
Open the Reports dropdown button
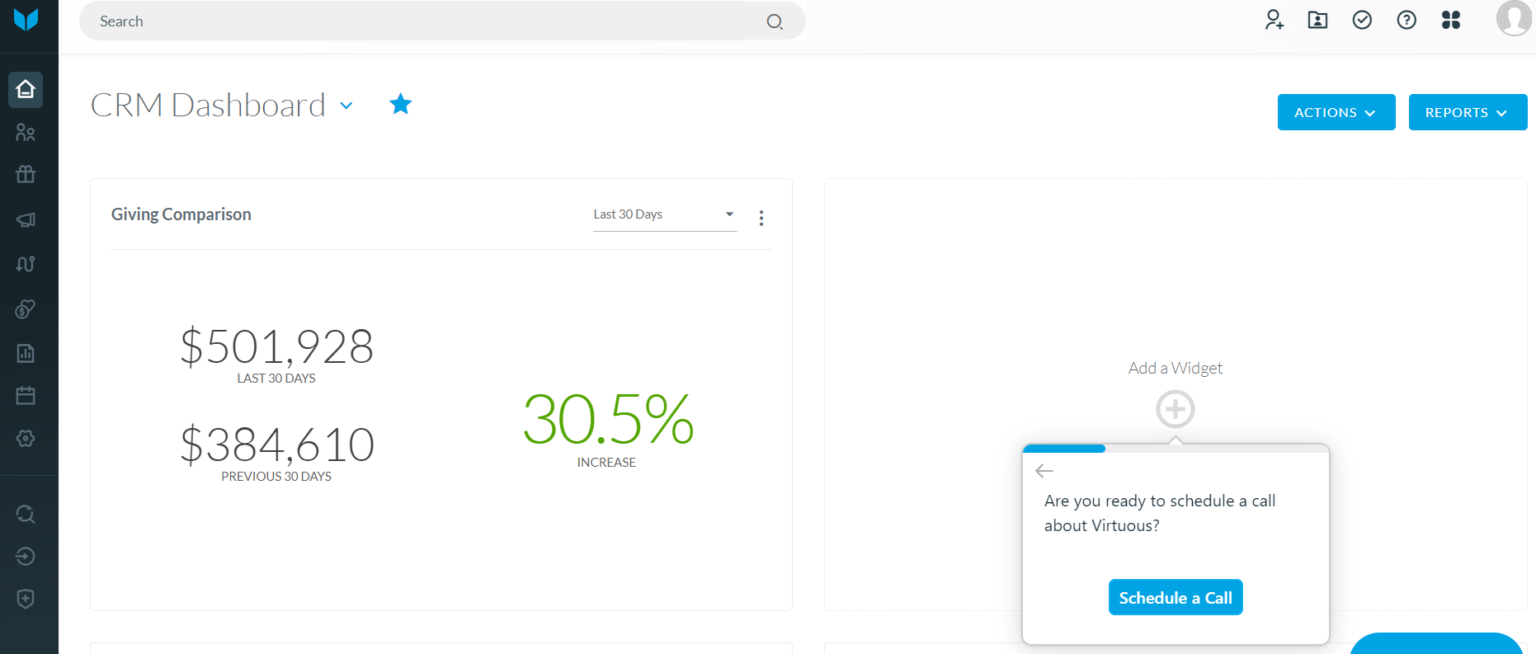1467,112
